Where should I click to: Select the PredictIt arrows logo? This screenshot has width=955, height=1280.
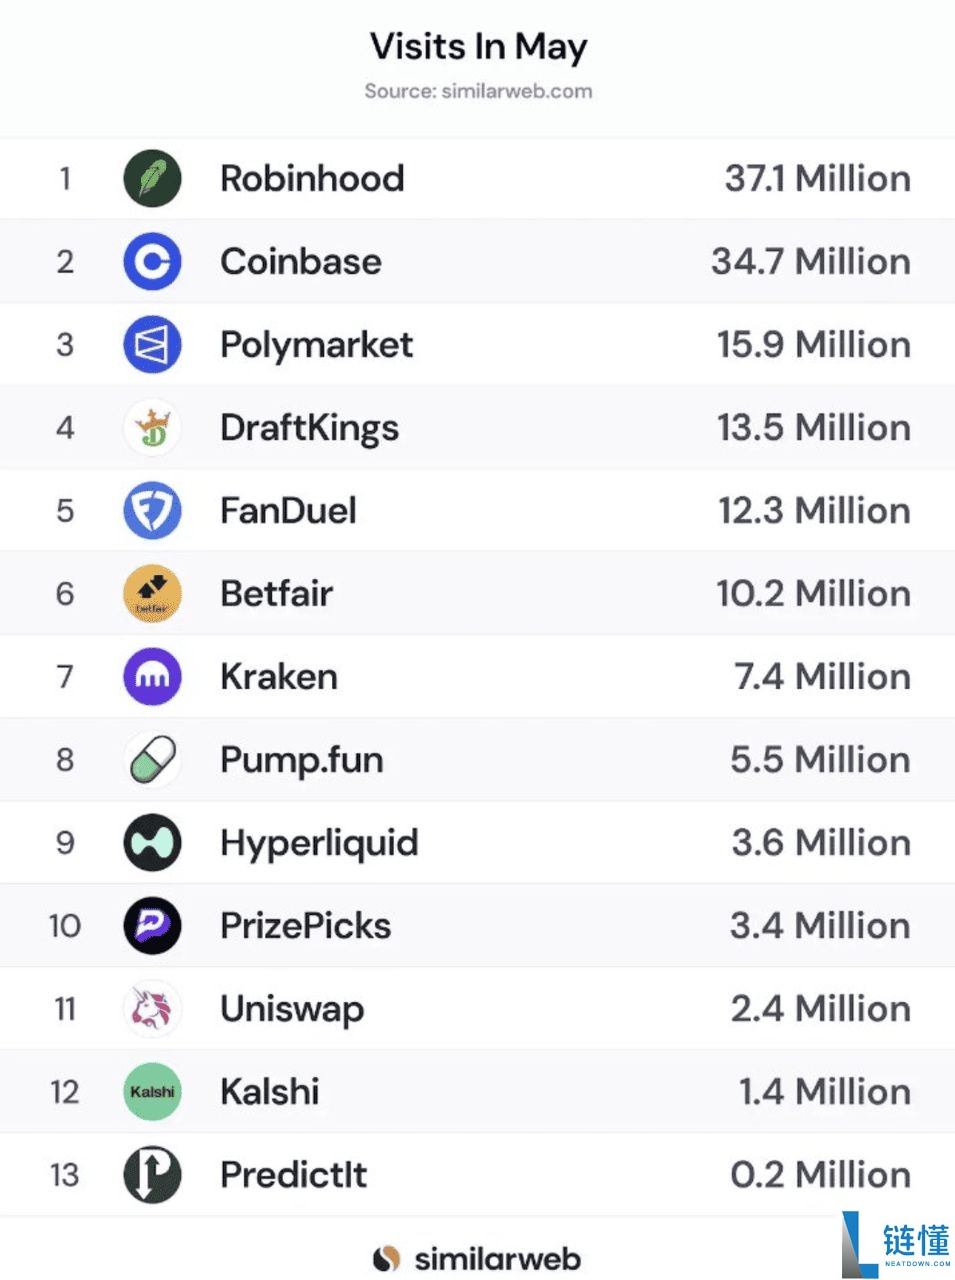pos(152,1175)
